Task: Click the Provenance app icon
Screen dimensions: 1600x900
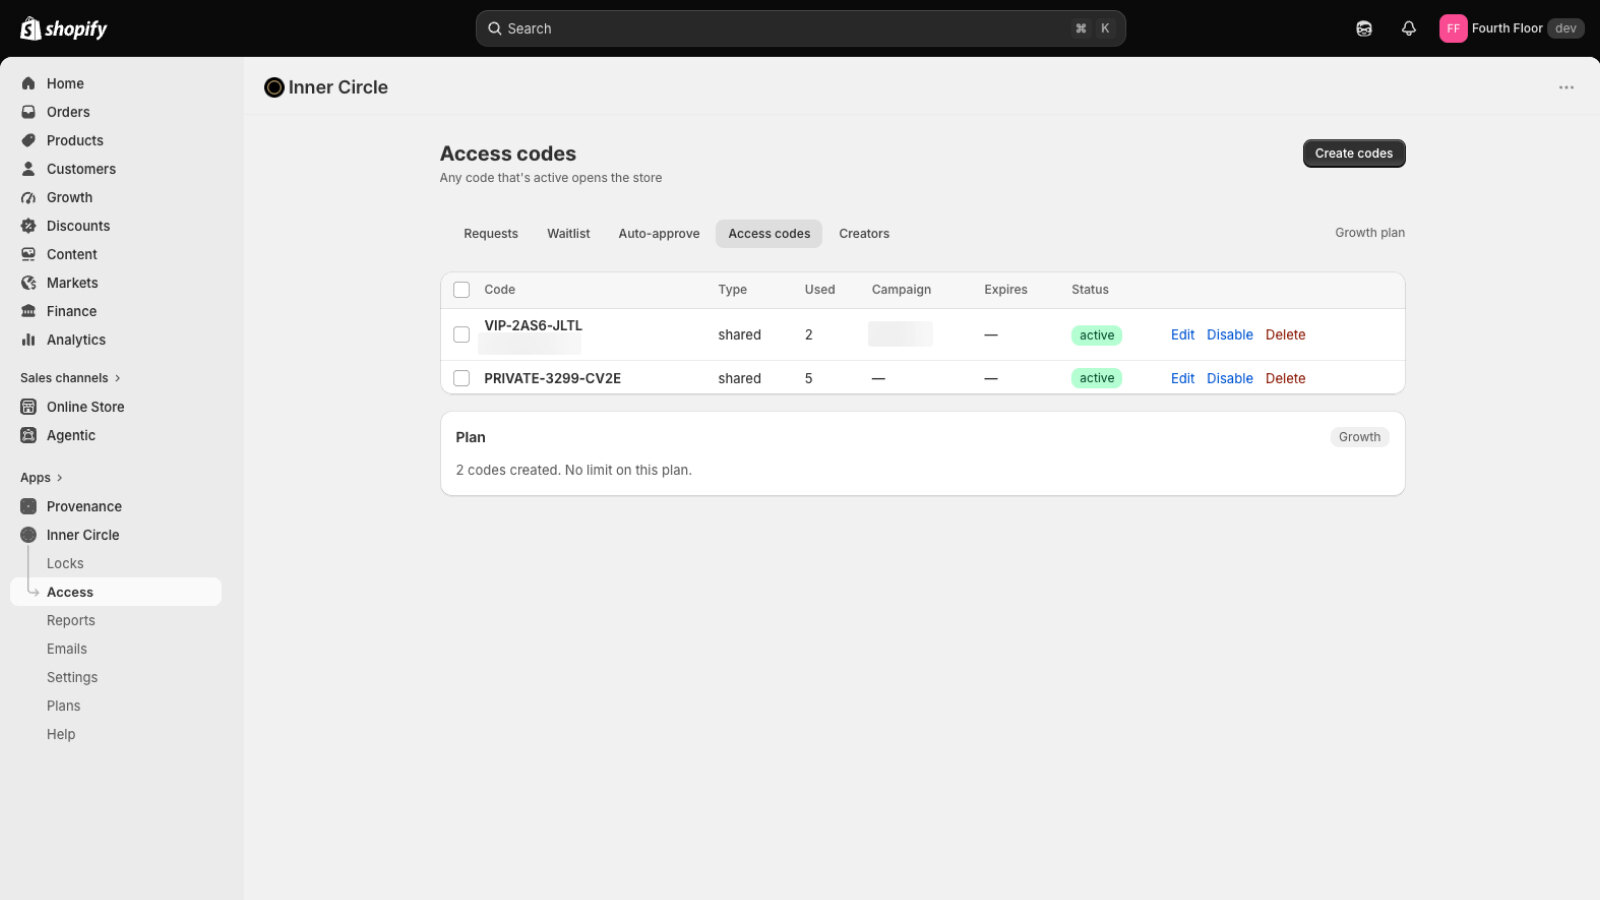Action: point(28,507)
